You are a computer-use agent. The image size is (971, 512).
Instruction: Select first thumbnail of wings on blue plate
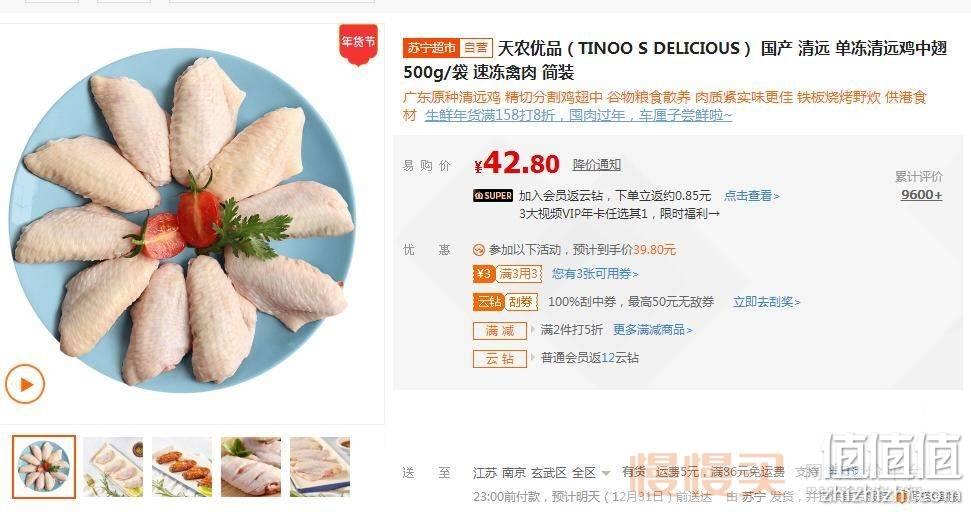[44, 467]
